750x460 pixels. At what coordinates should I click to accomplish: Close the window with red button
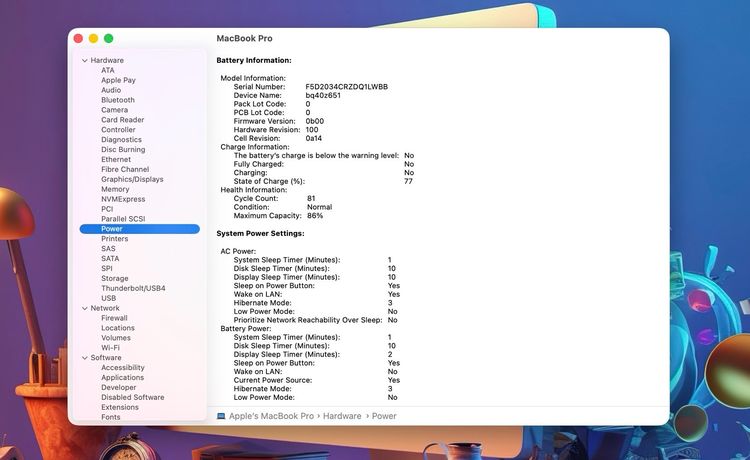(x=78, y=38)
